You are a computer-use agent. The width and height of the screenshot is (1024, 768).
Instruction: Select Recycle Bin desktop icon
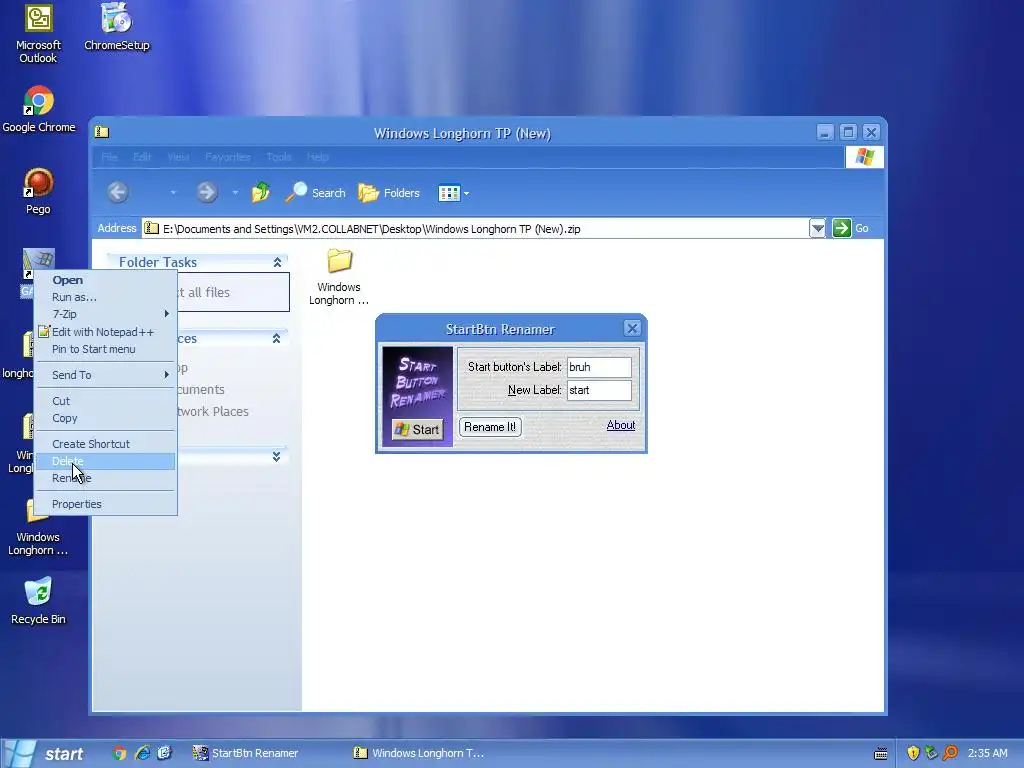point(38,601)
